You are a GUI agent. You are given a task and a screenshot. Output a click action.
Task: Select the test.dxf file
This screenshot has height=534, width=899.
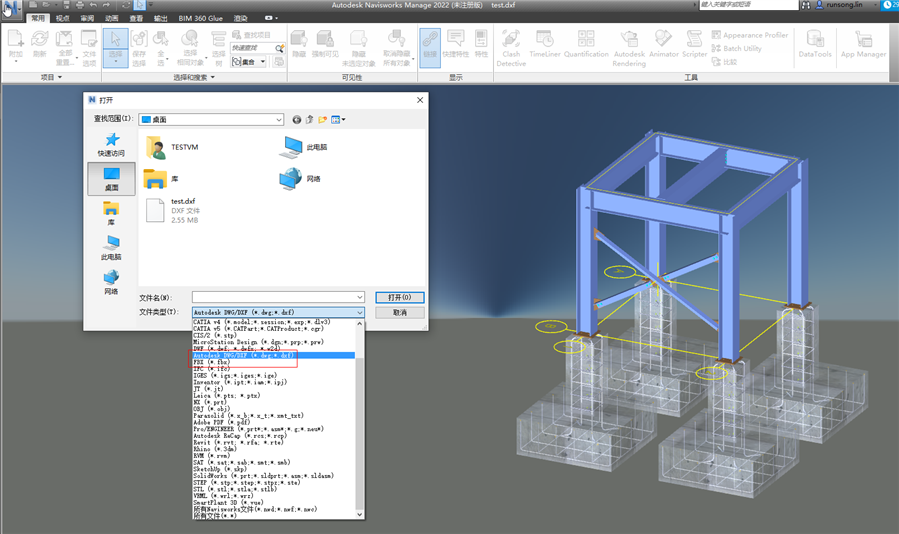(183, 201)
